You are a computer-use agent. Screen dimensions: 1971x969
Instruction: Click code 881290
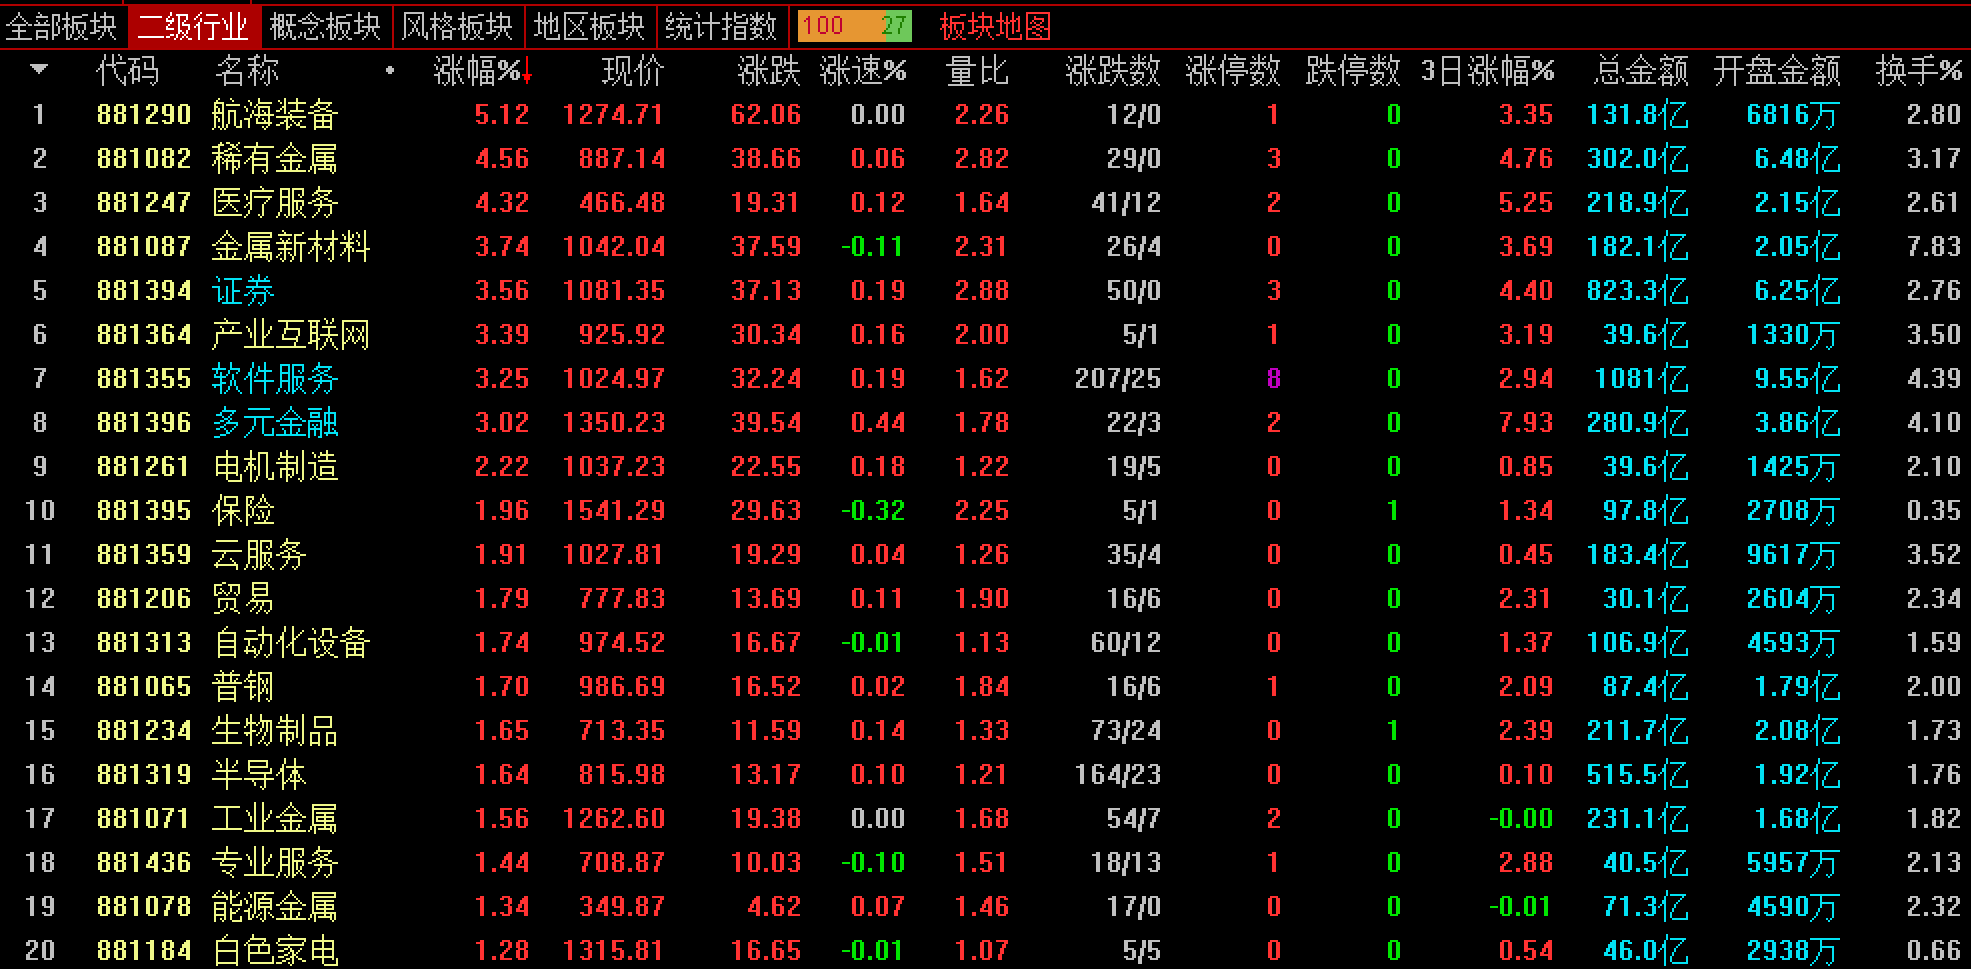(x=144, y=115)
